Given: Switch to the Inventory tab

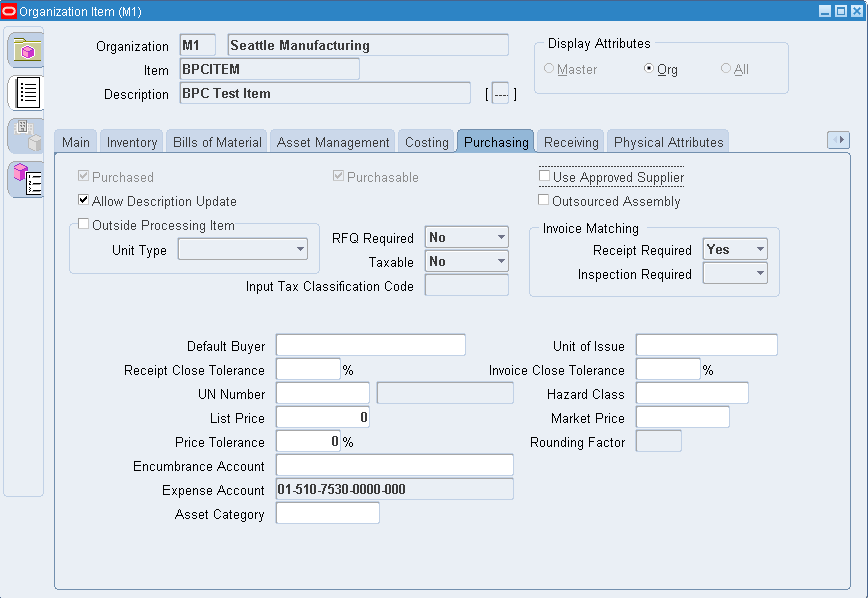Looking at the screenshot, I should pos(131,142).
